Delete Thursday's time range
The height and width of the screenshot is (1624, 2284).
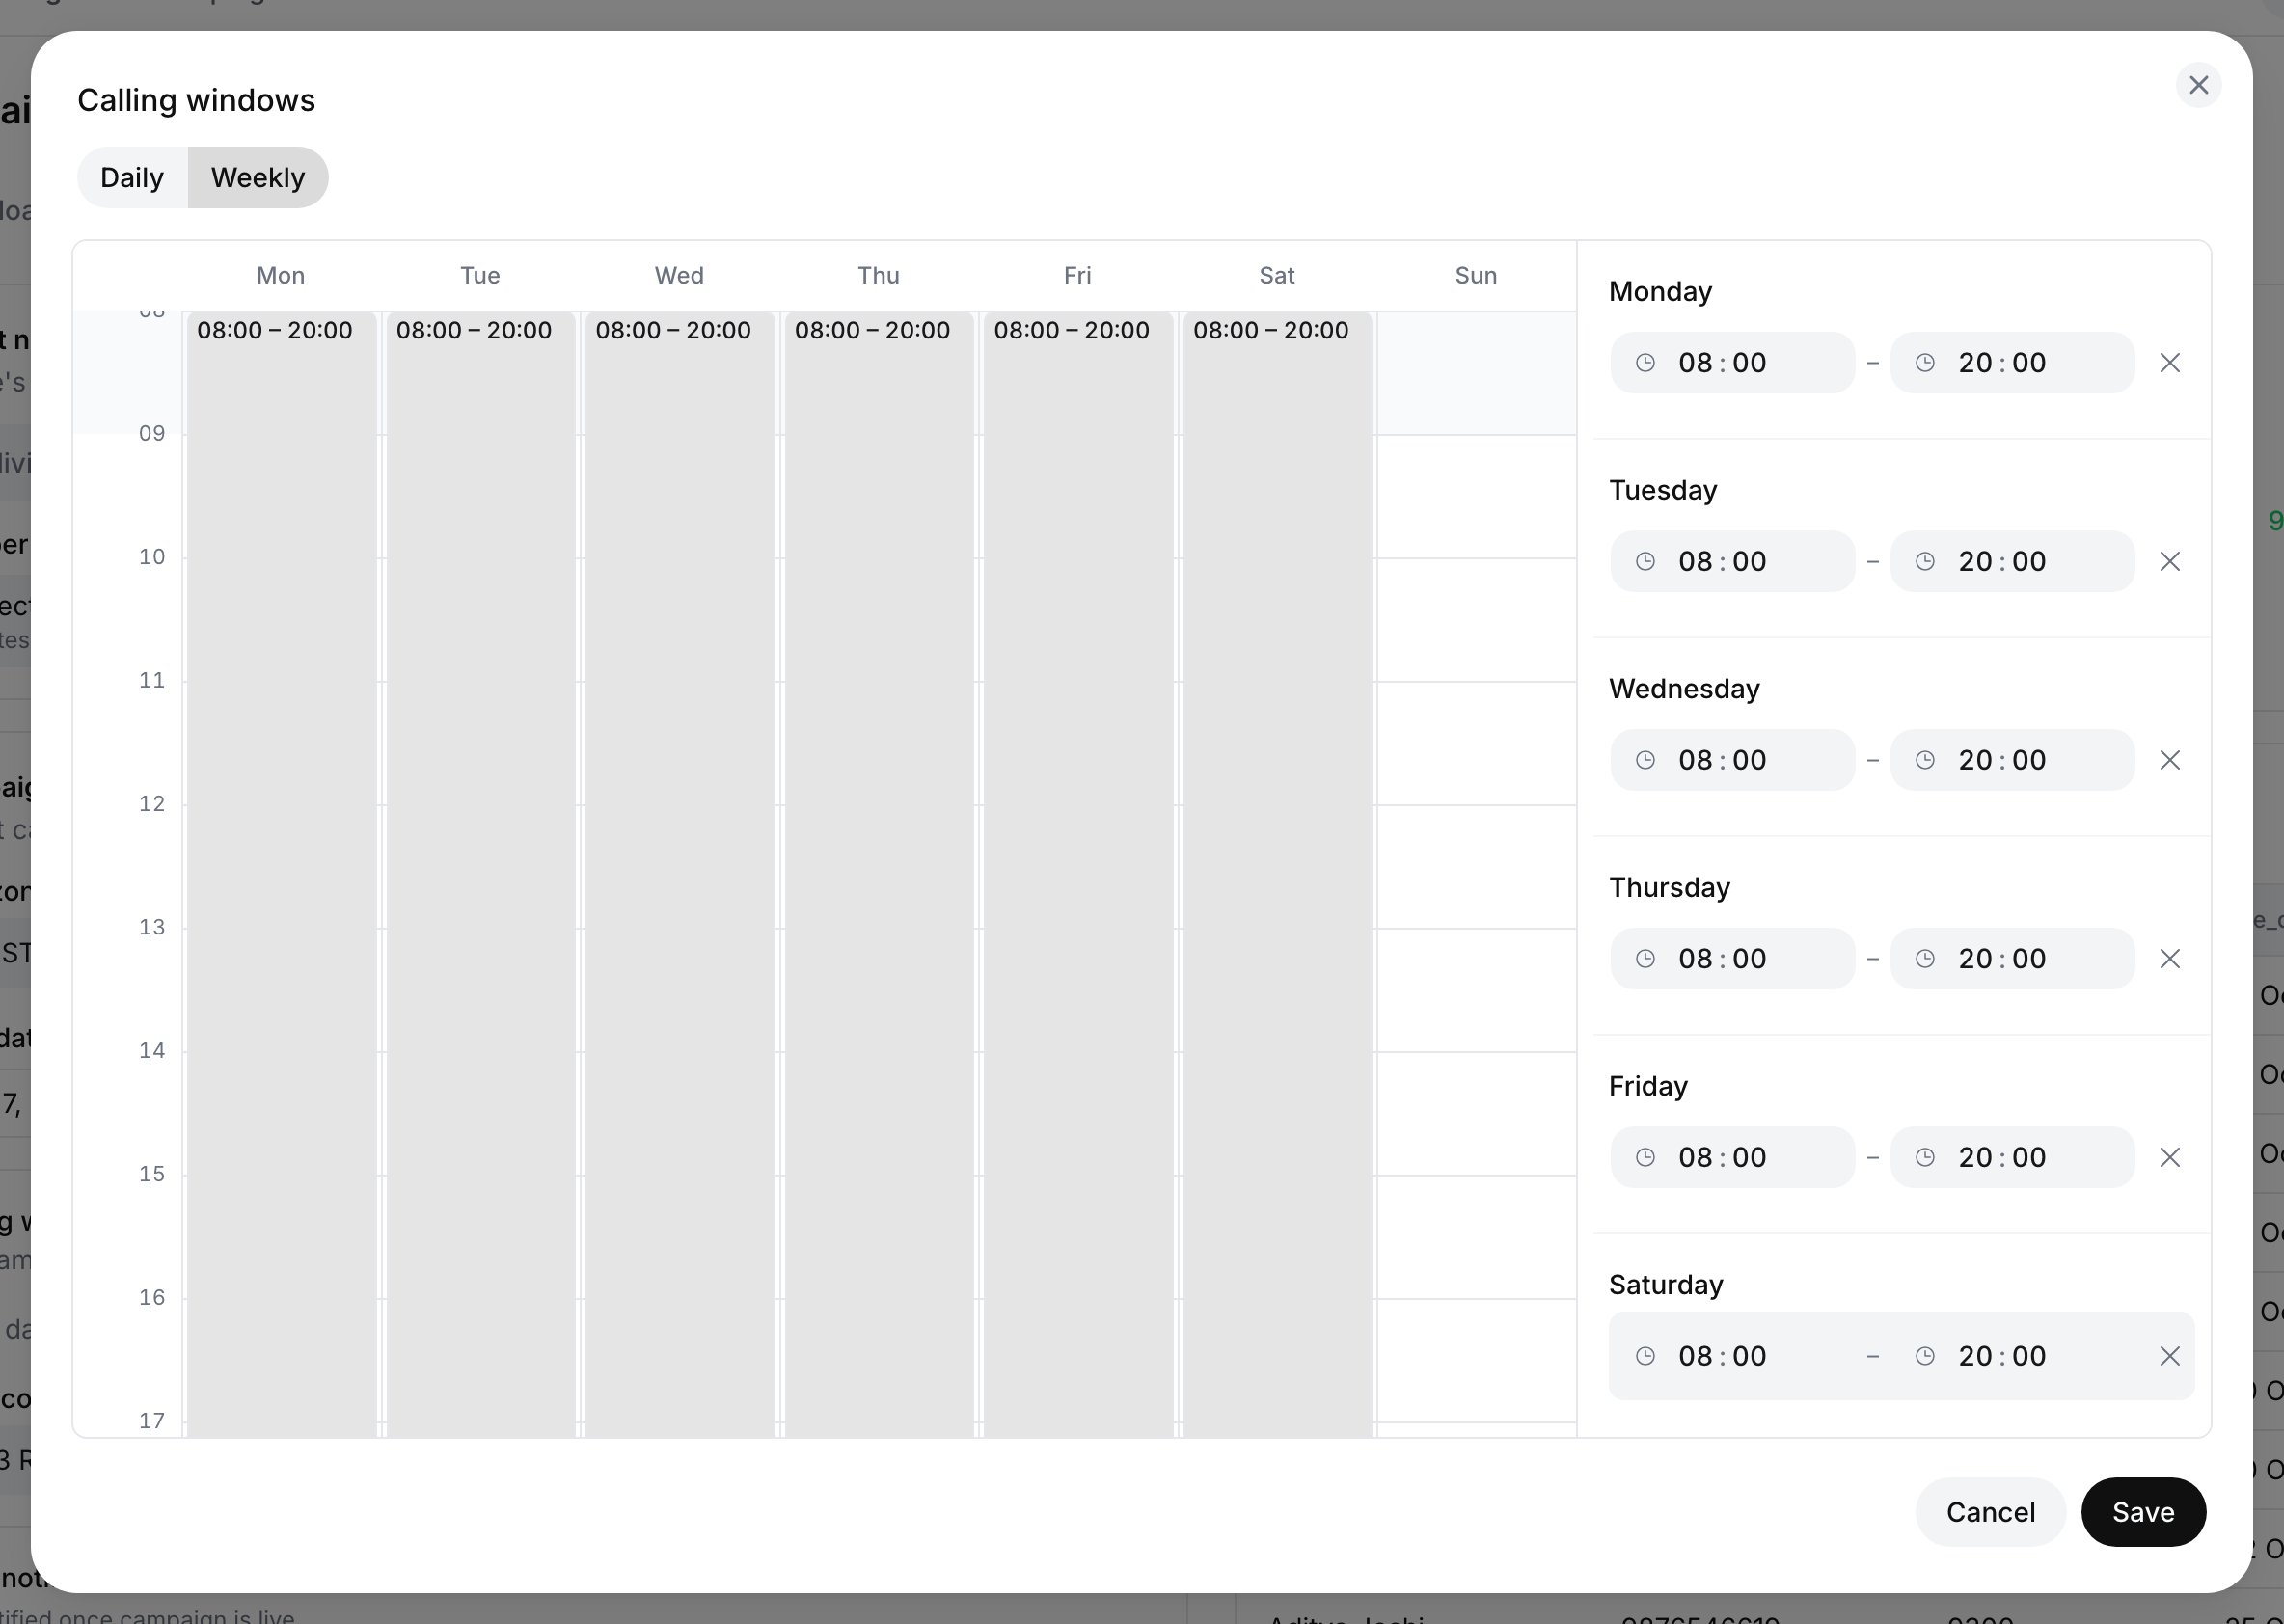pyautogui.click(x=2169, y=959)
